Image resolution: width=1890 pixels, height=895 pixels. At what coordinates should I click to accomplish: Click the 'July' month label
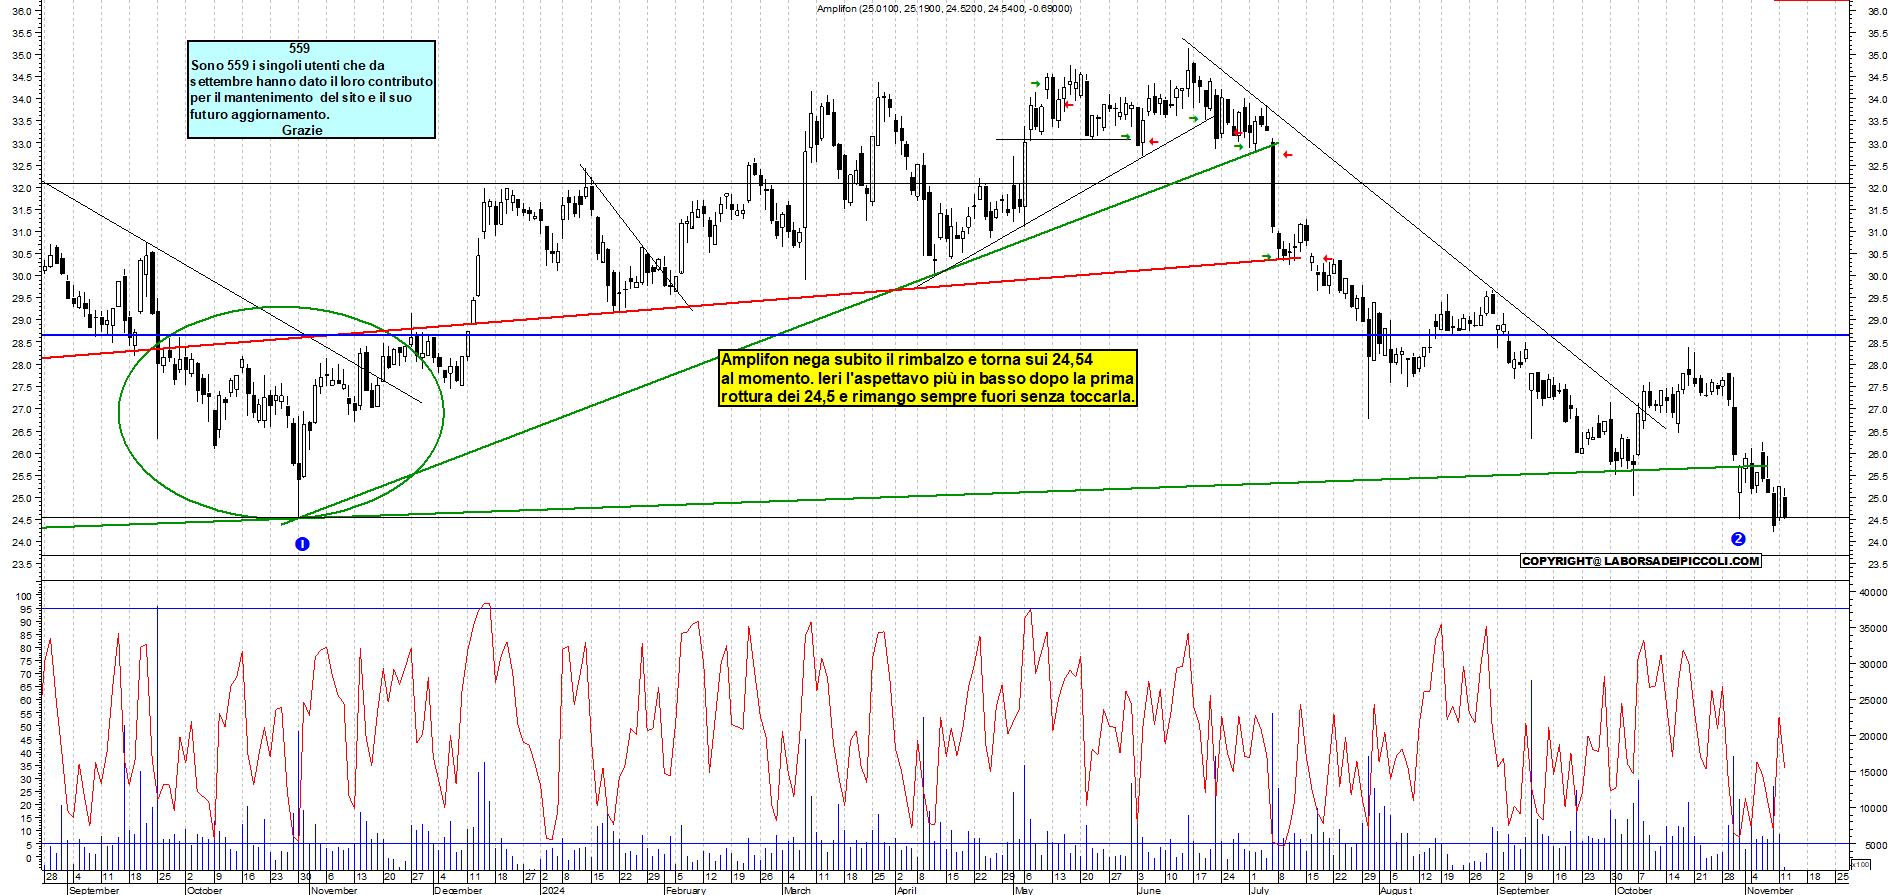click(x=1260, y=890)
